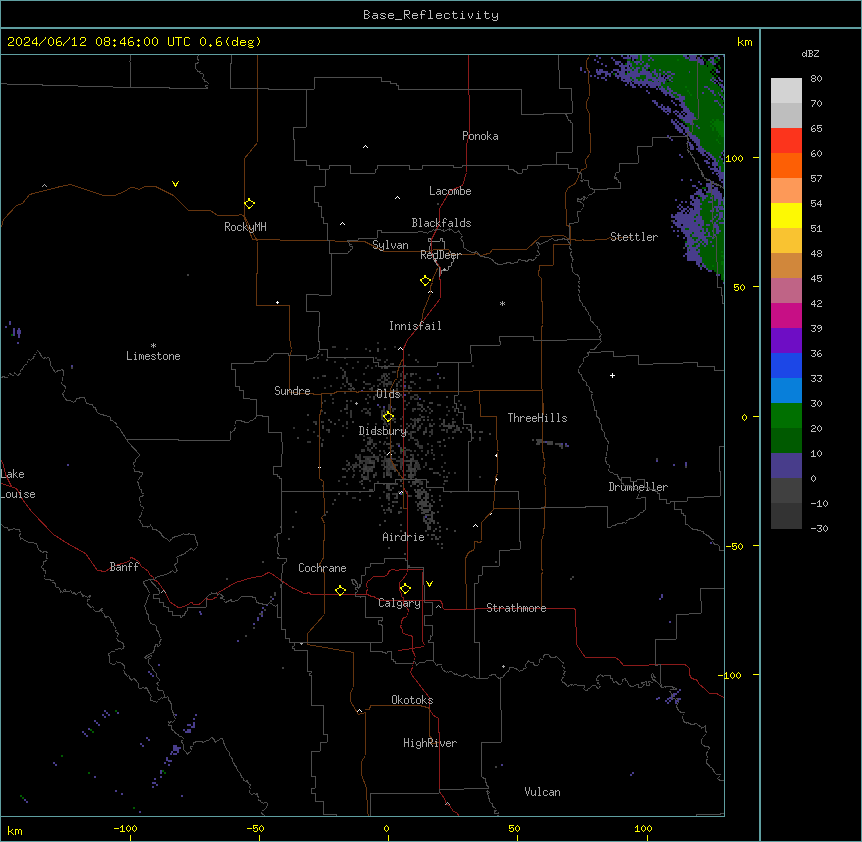Screen dimensions: 862x842
Task: Click the Blackfalds town label
Action: pyautogui.click(x=441, y=223)
